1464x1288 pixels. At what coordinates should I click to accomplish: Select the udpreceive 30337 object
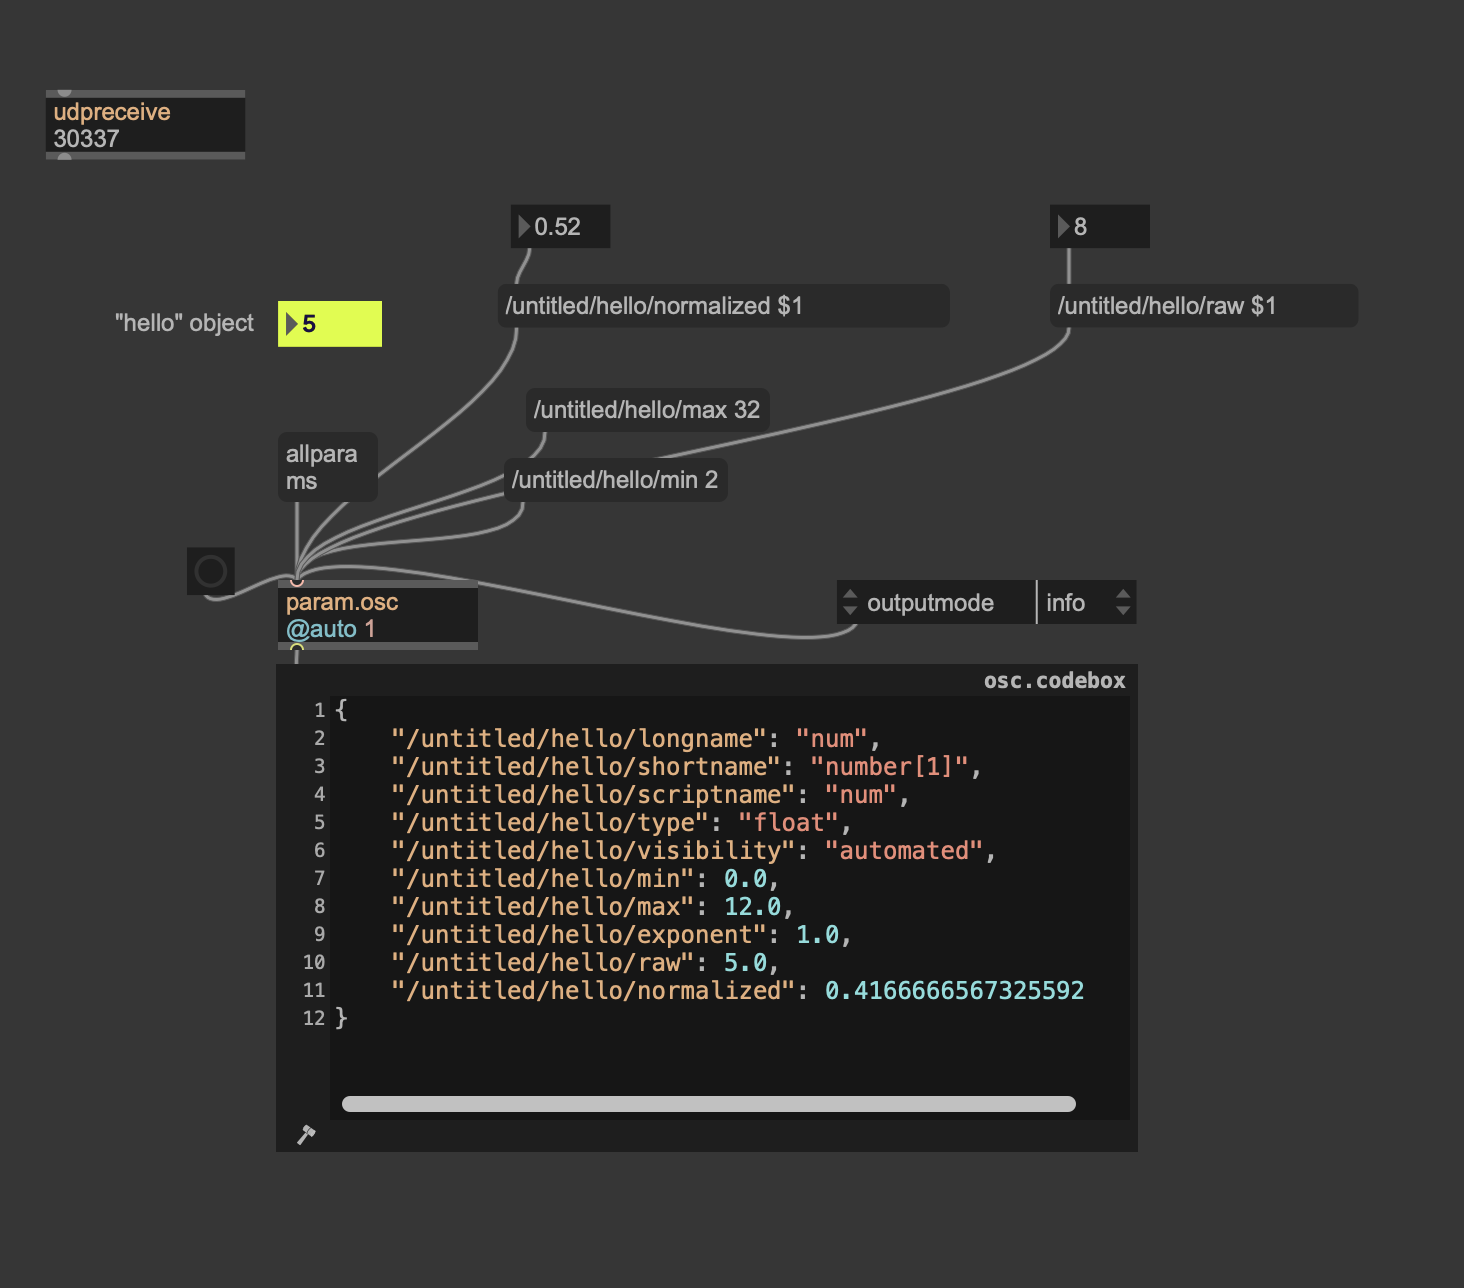pos(145,125)
